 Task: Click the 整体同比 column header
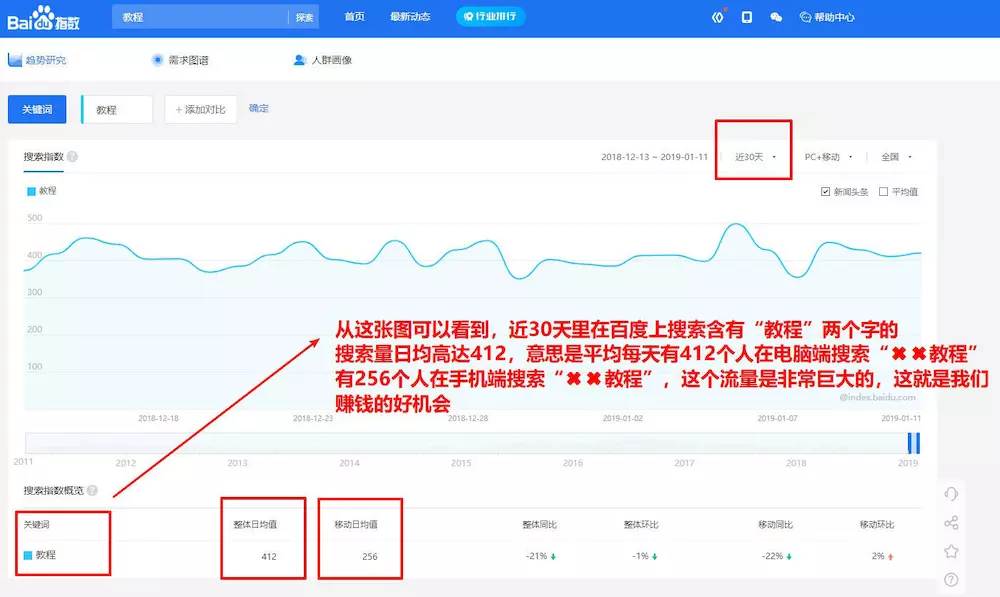[540, 524]
